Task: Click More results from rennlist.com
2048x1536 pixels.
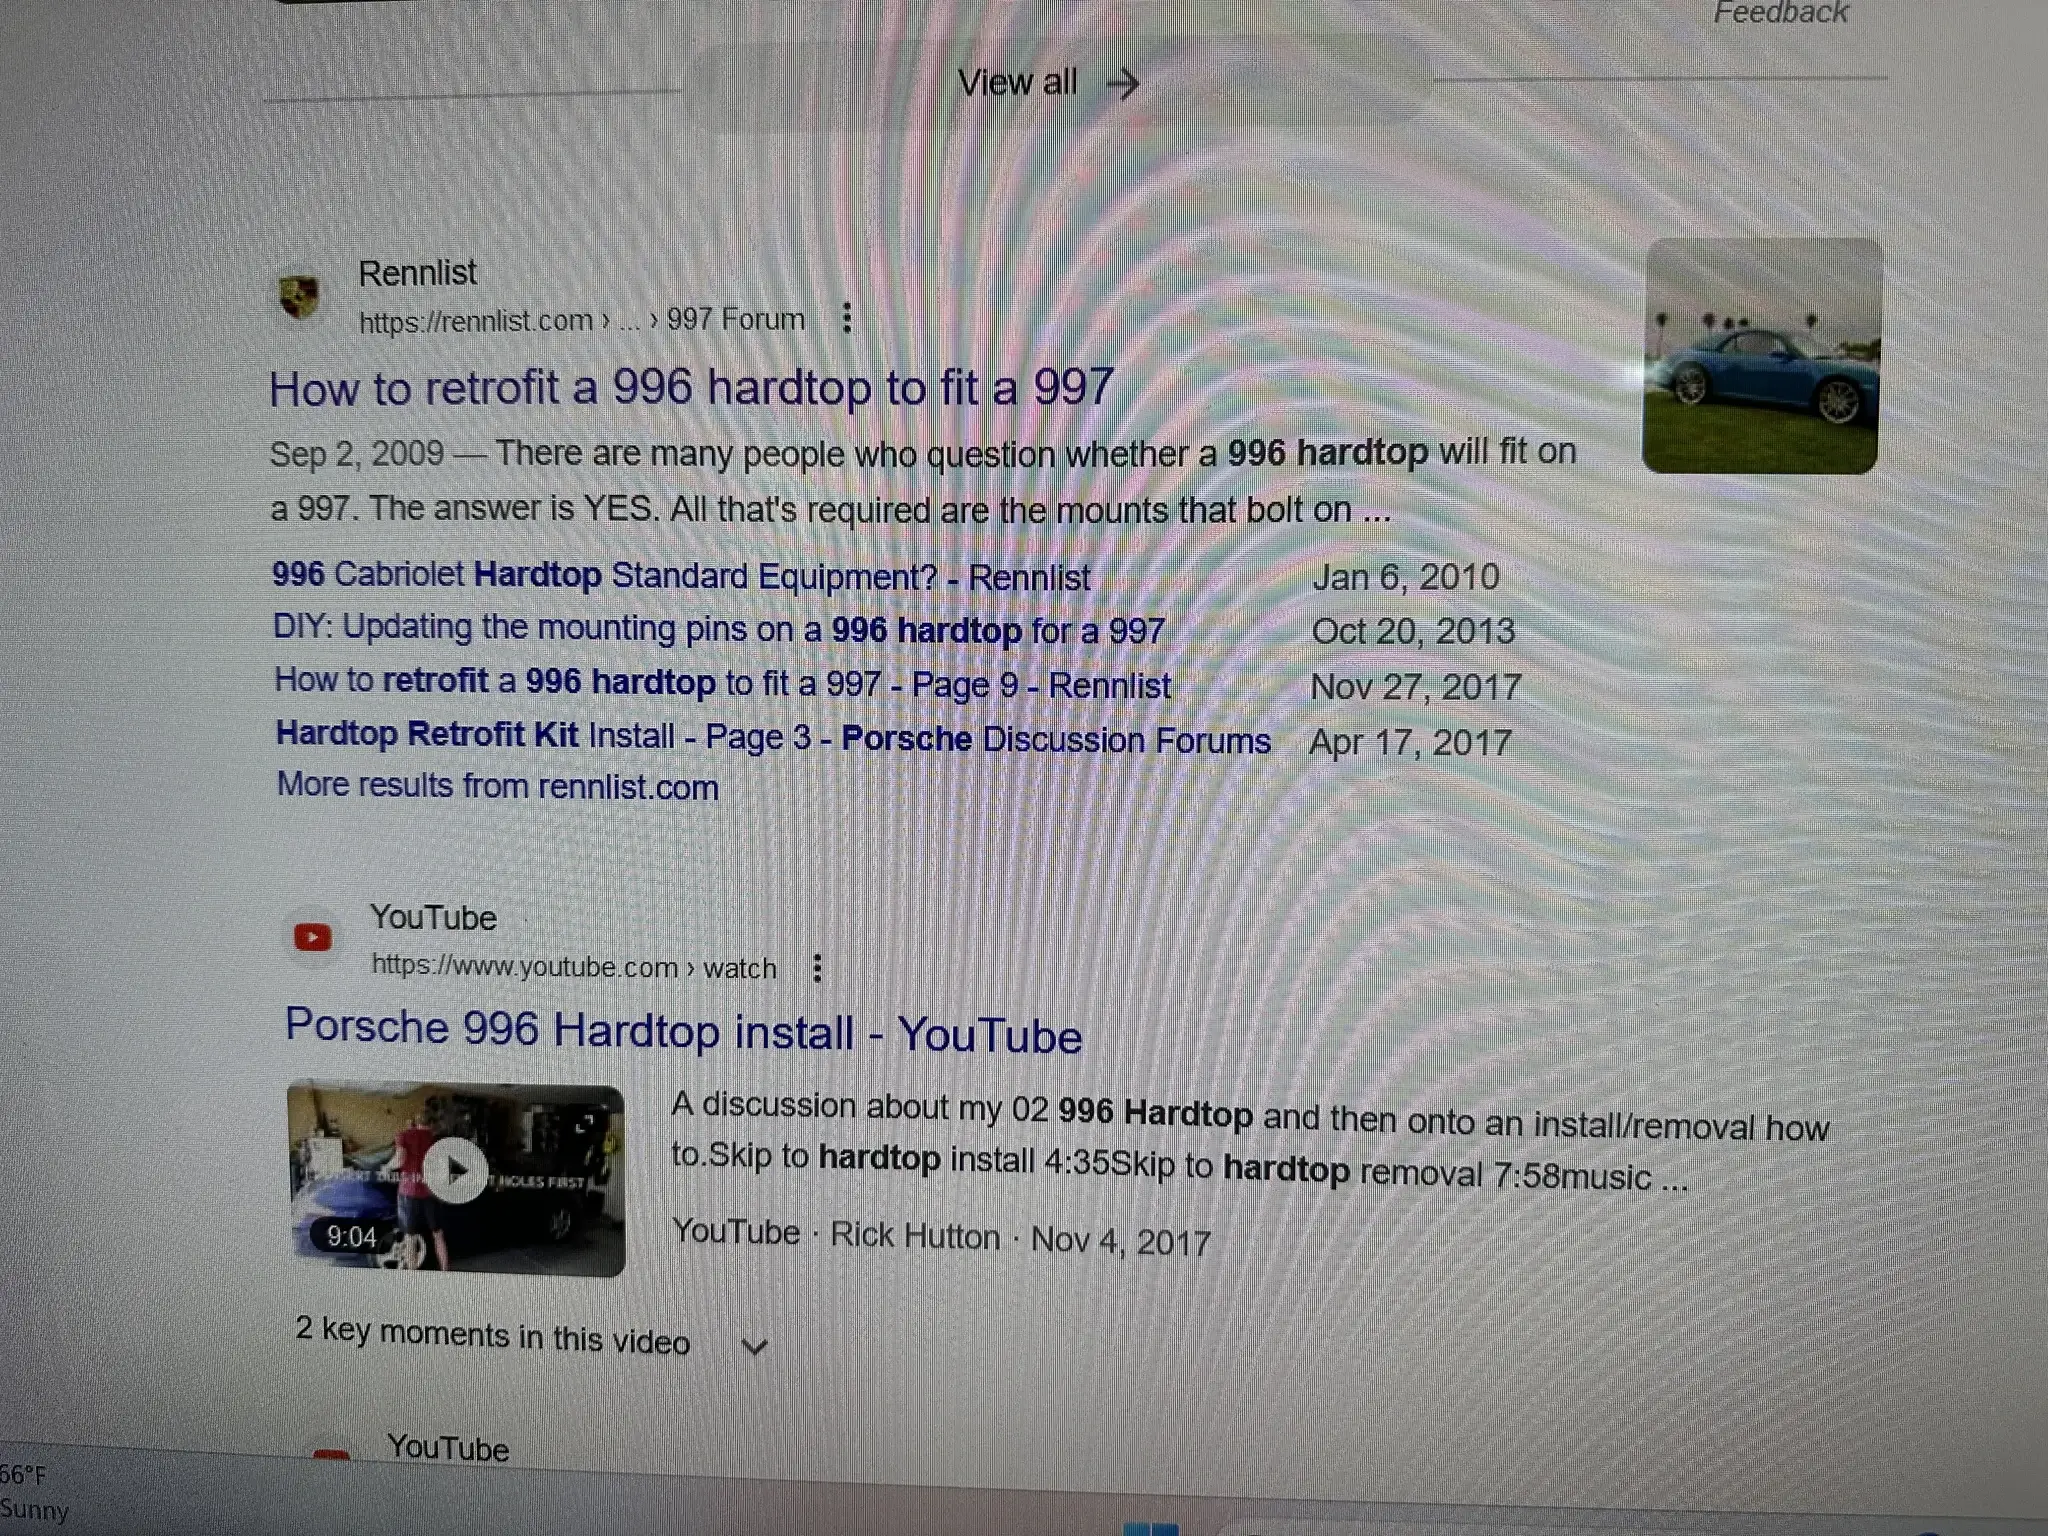Action: 498,785
